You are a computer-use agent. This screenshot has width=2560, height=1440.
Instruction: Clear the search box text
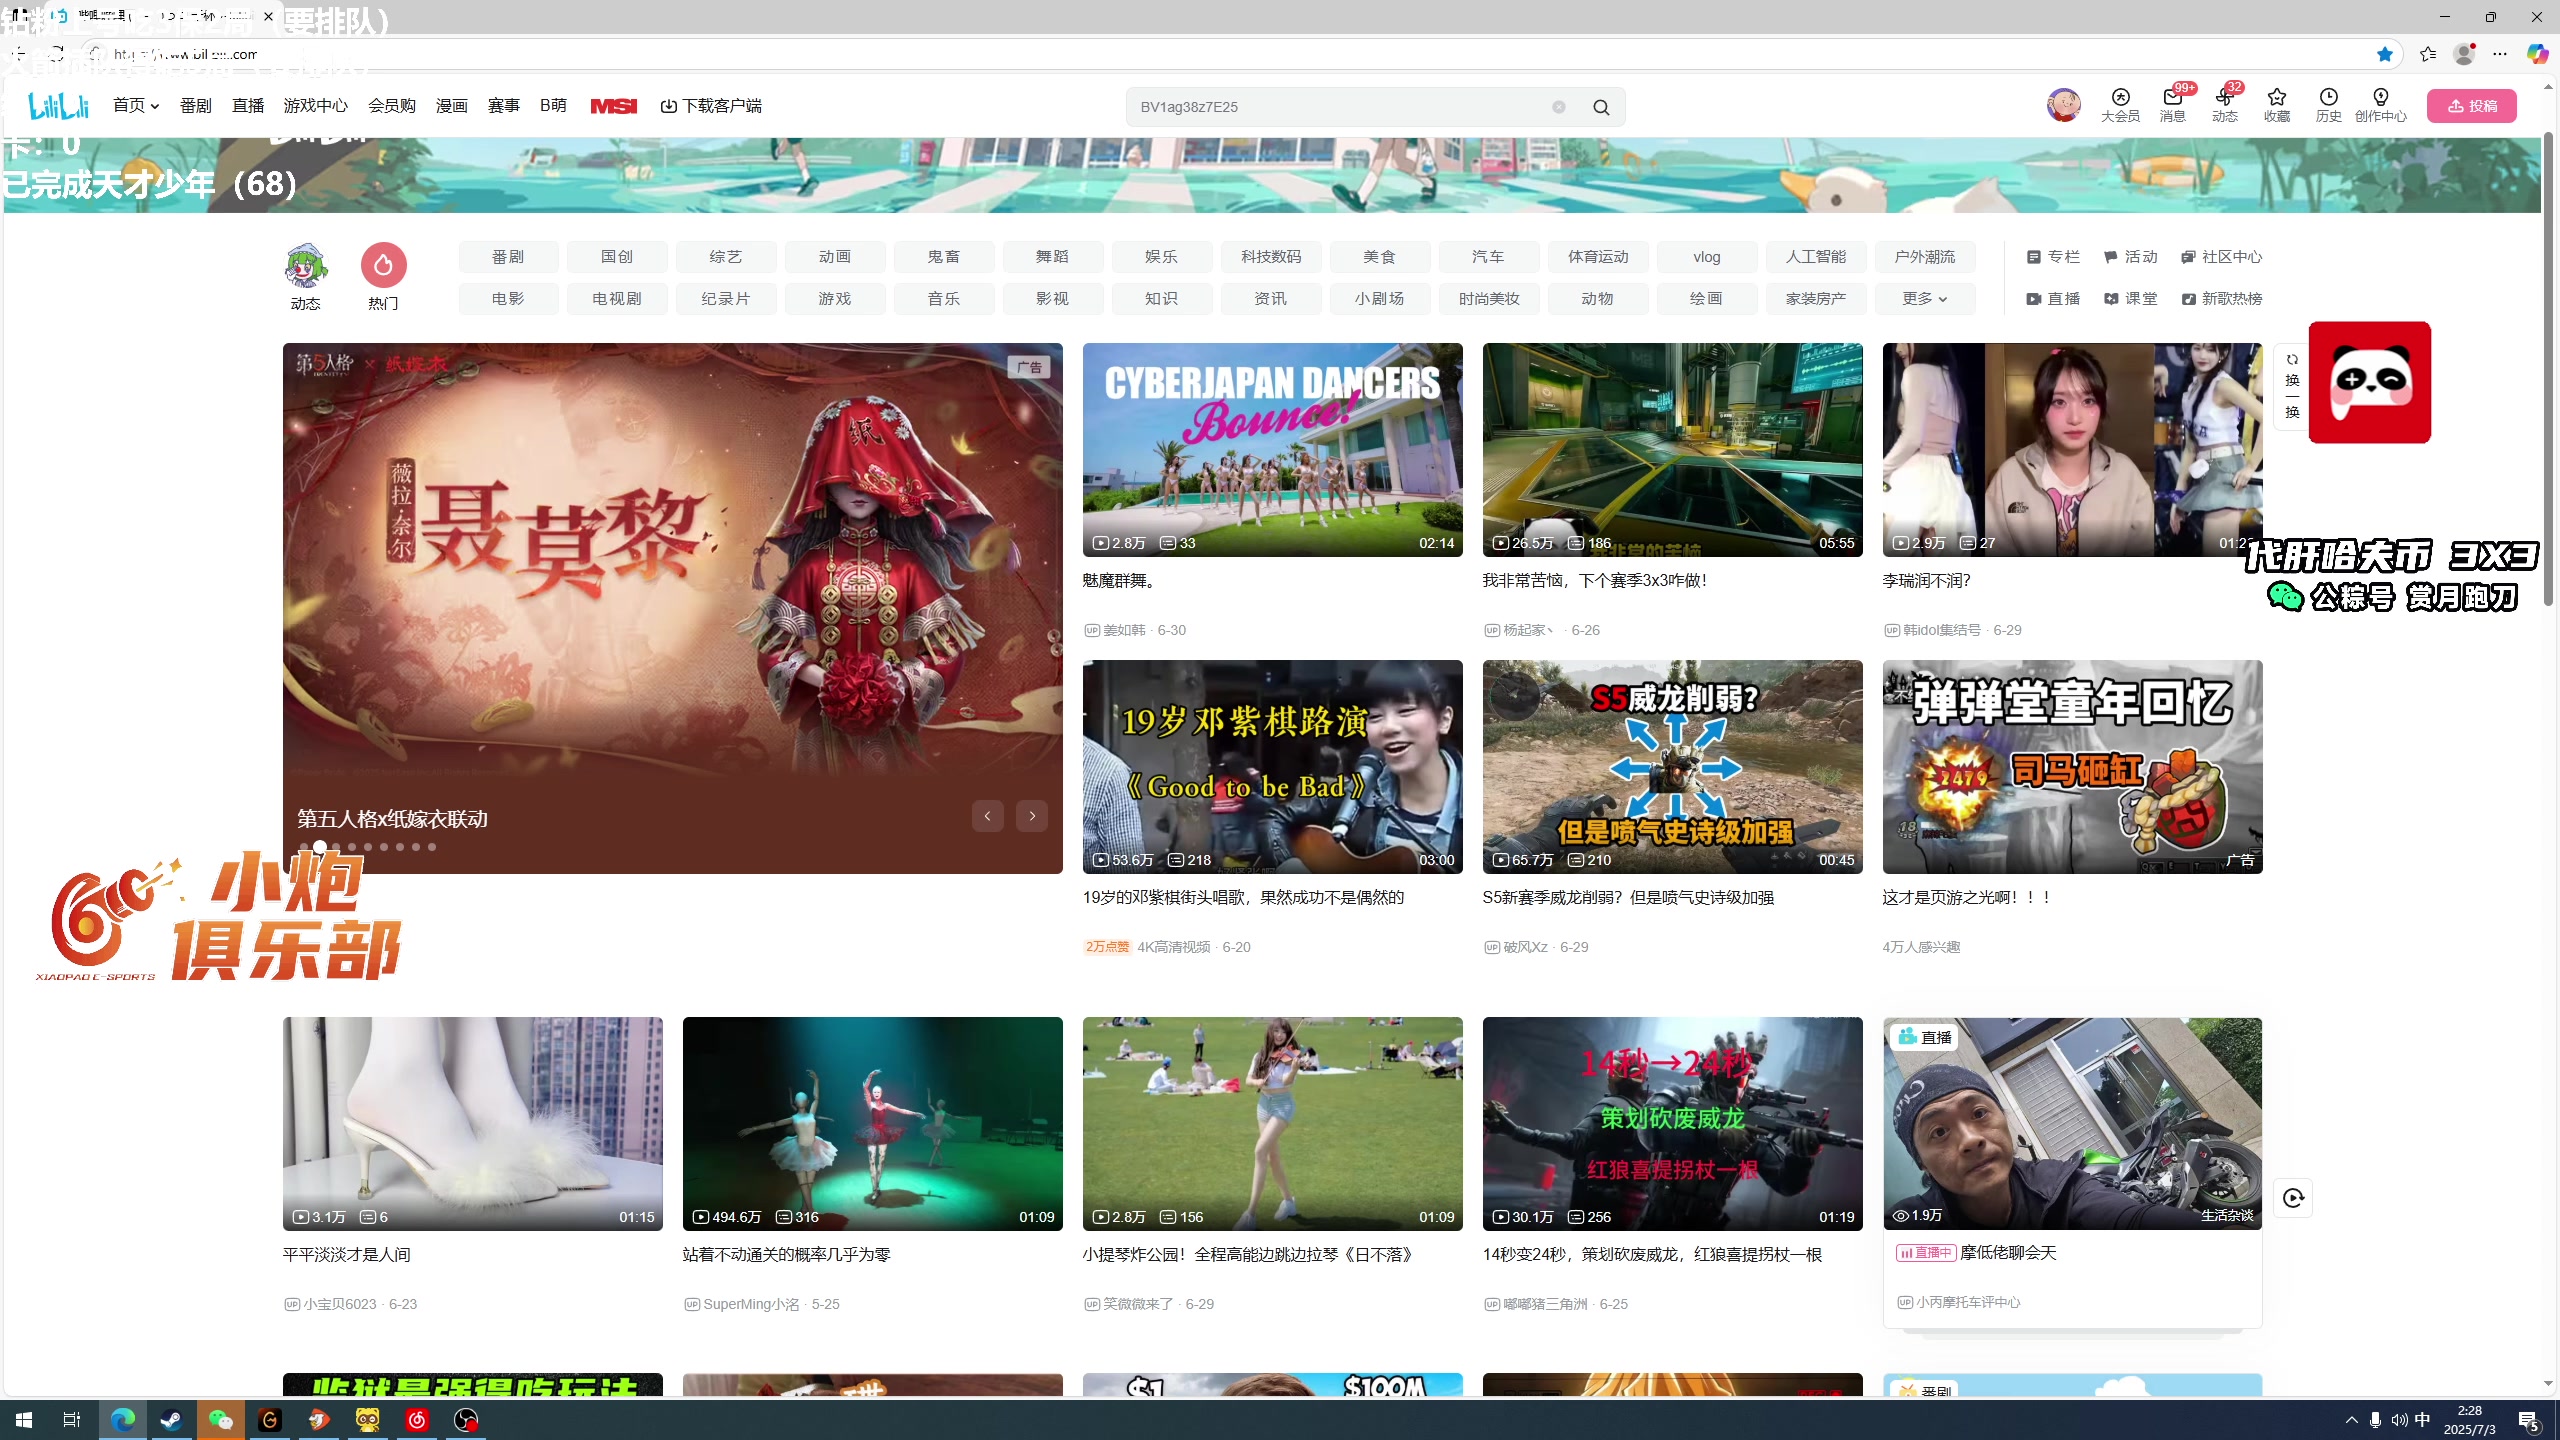[1558, 107]
